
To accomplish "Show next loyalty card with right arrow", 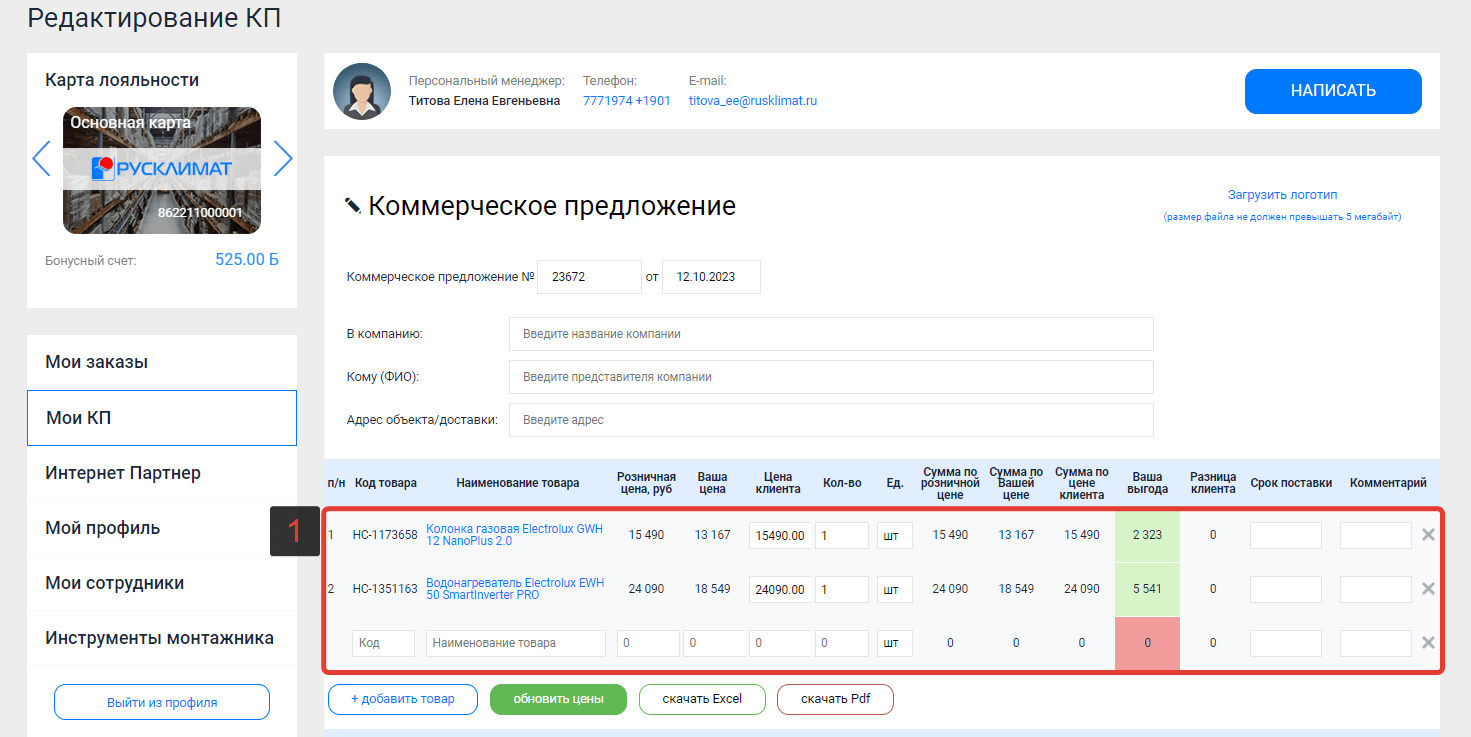I will point(283,158).
